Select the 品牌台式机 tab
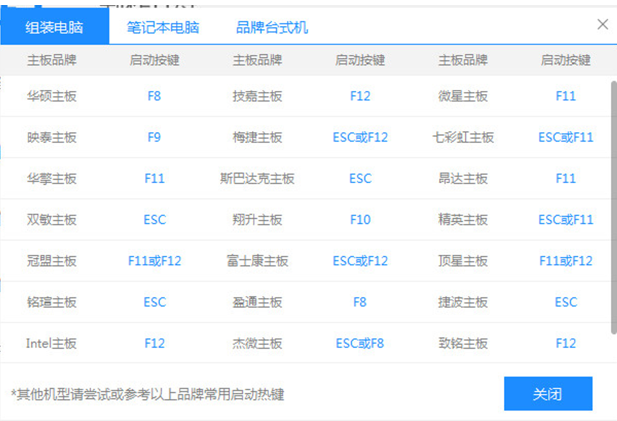The width and height of the screenshot is (617, 421). click(x=272, y=28)
